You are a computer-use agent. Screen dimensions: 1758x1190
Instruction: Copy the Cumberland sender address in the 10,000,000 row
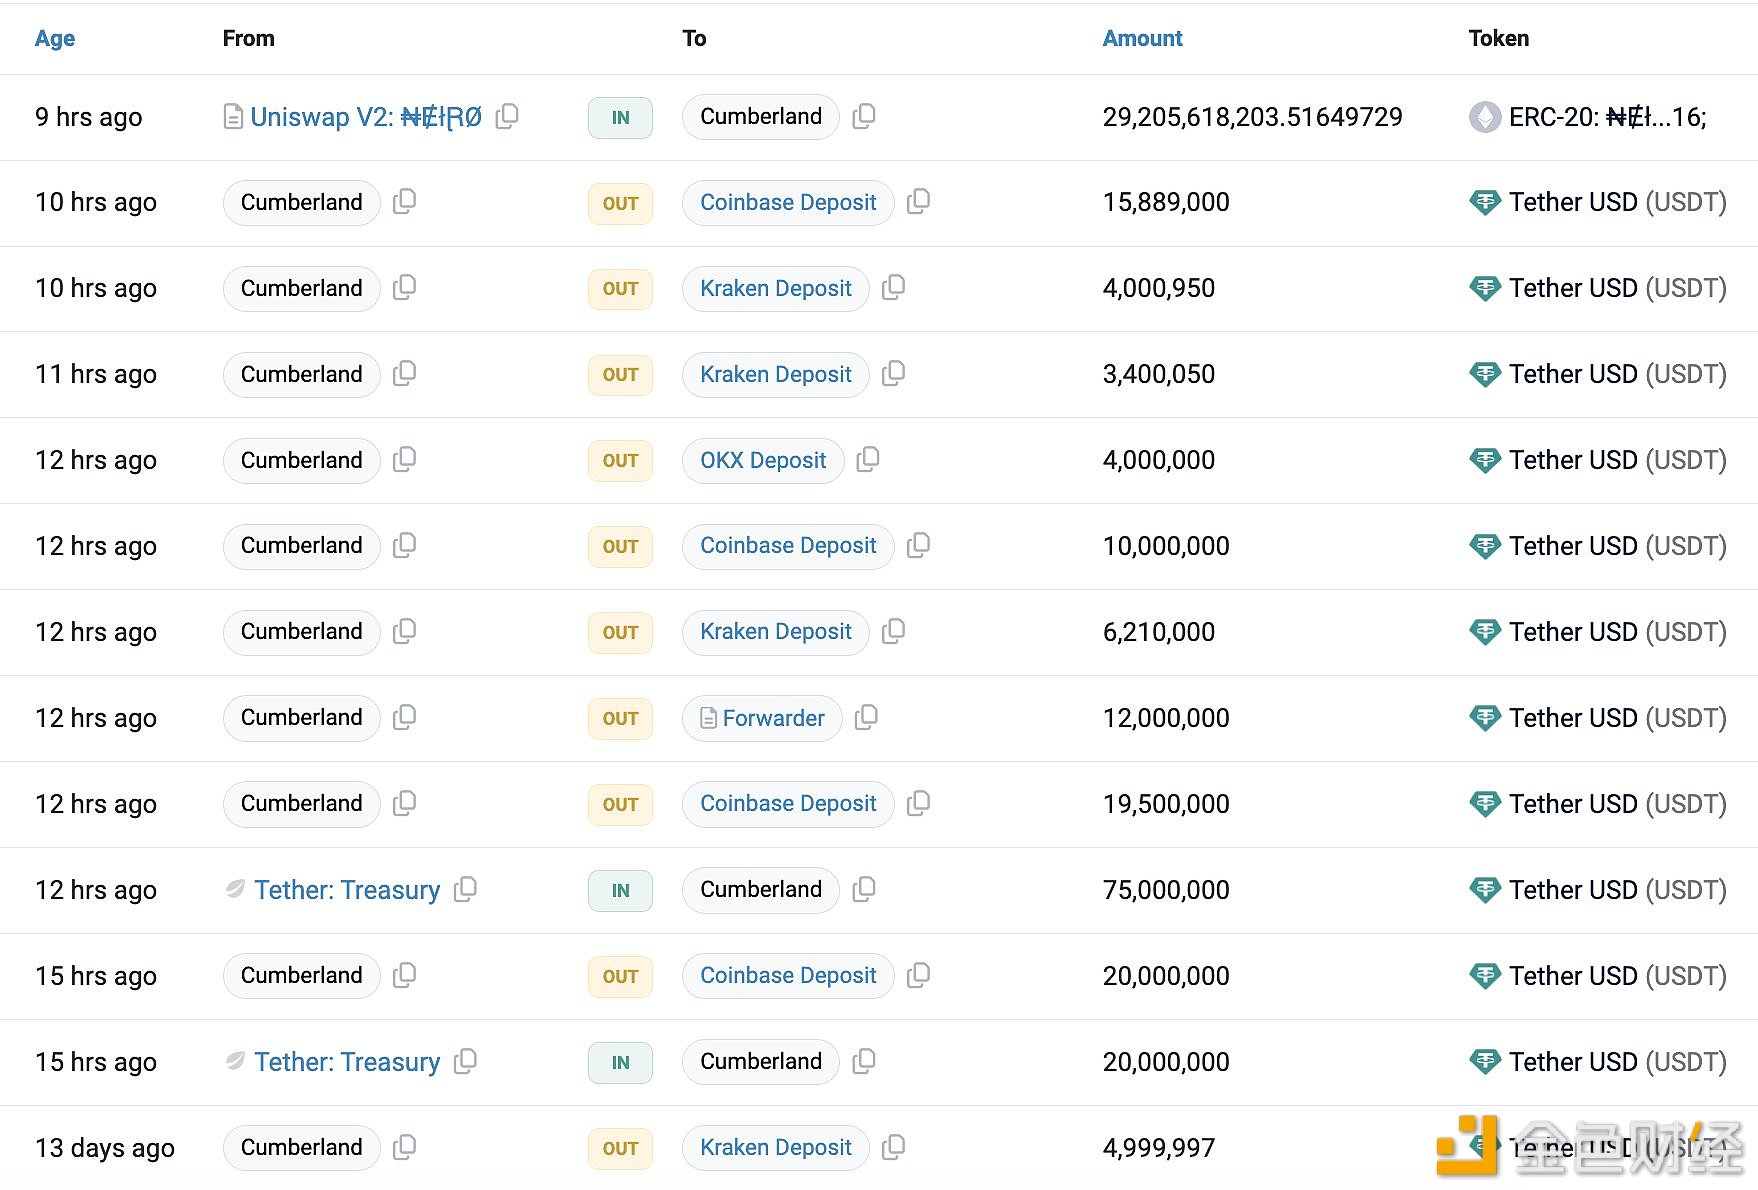click(404, 546)
